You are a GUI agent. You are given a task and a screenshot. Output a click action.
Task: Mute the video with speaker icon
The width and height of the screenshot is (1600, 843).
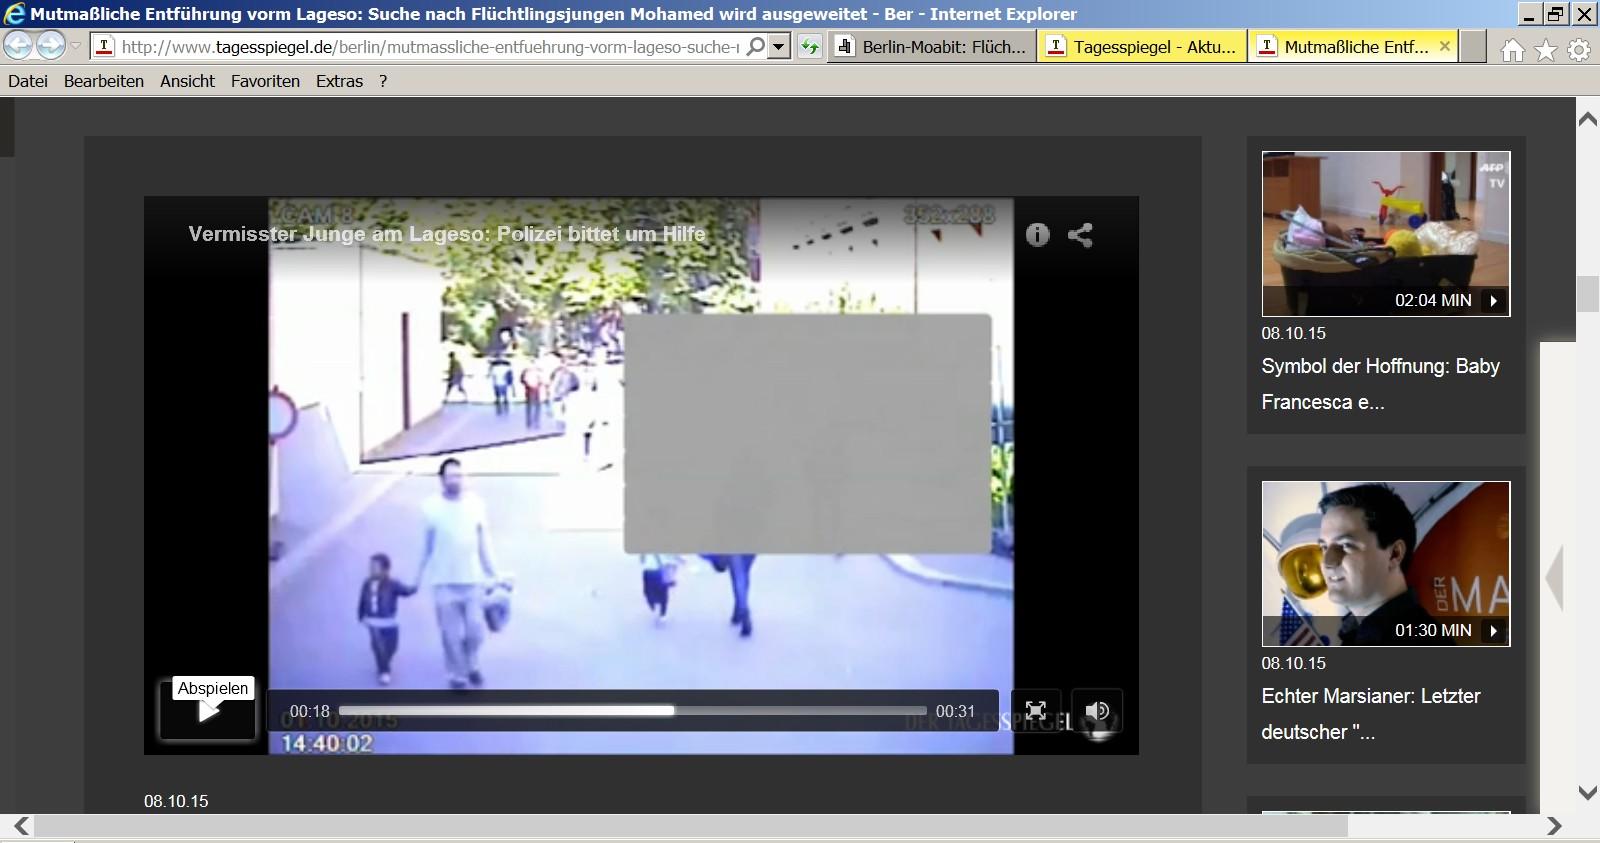pos(1097,711)
